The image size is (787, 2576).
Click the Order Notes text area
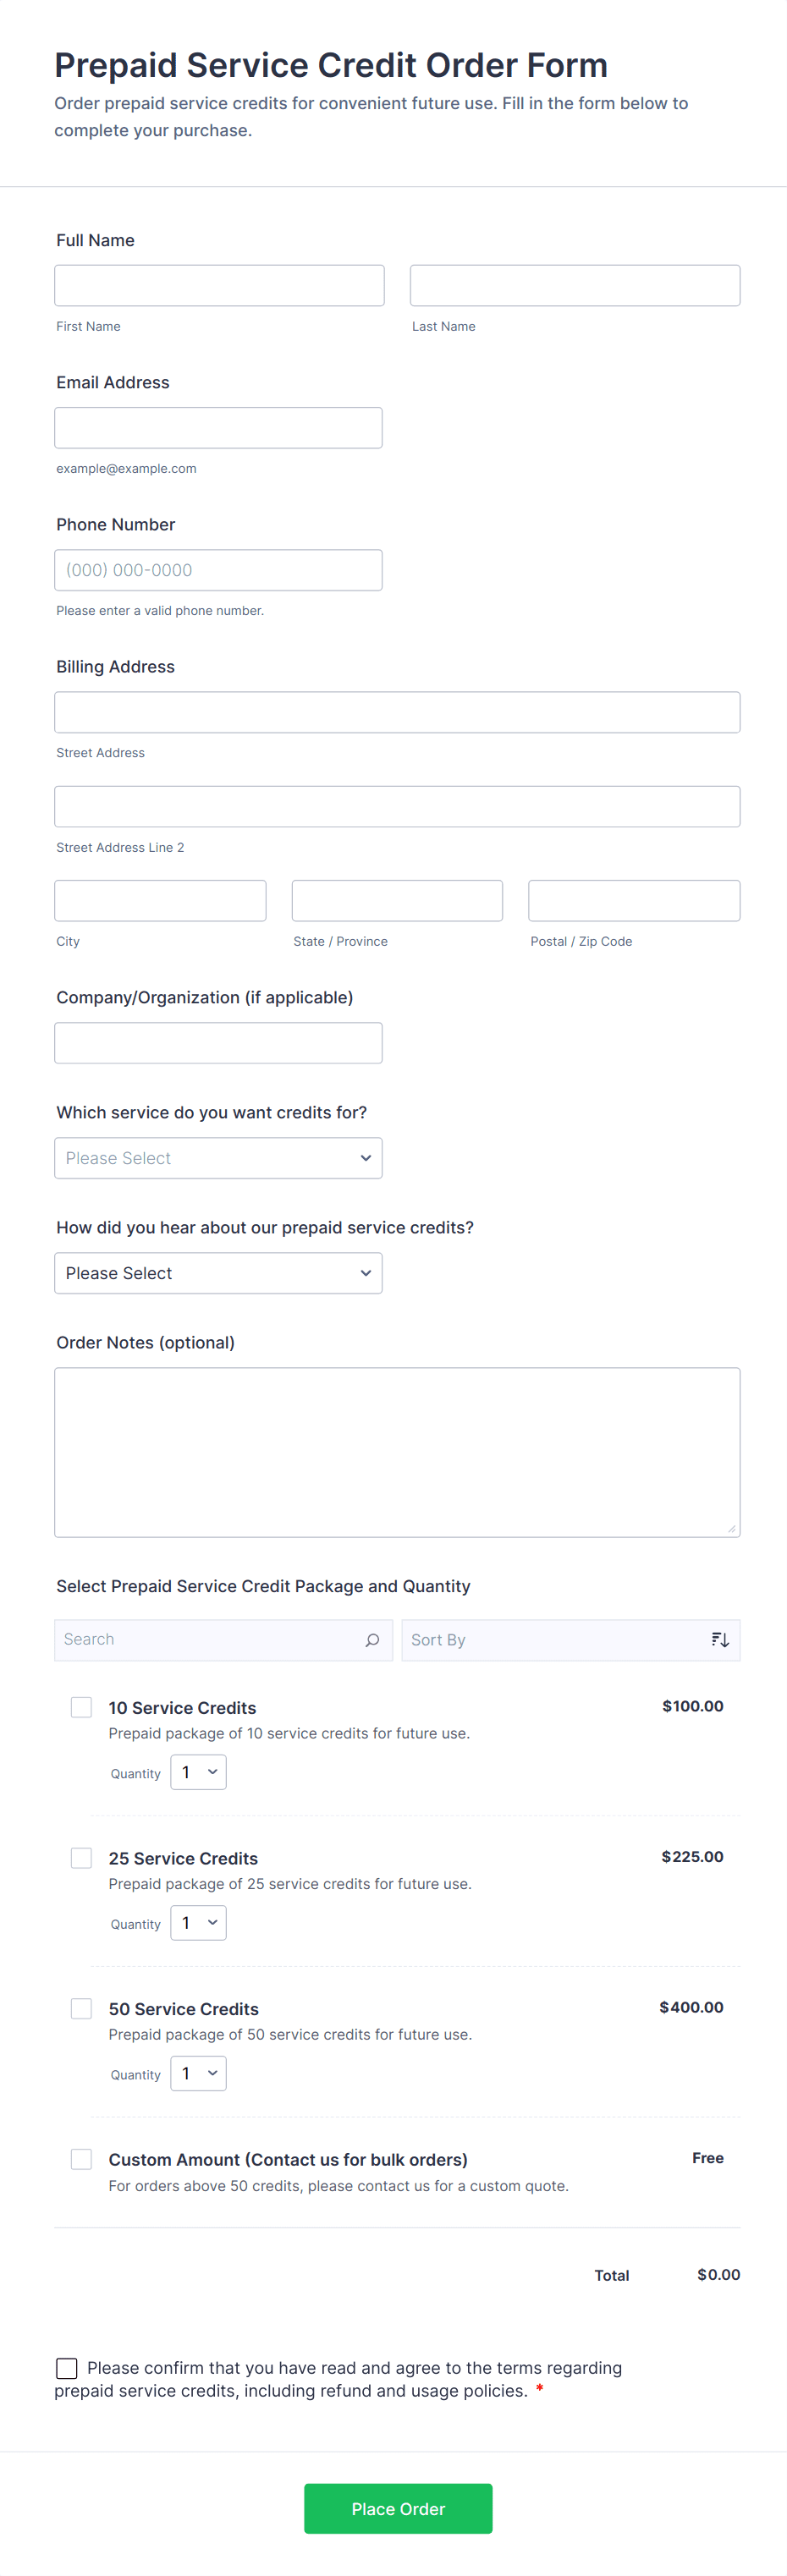[397, 1451]
